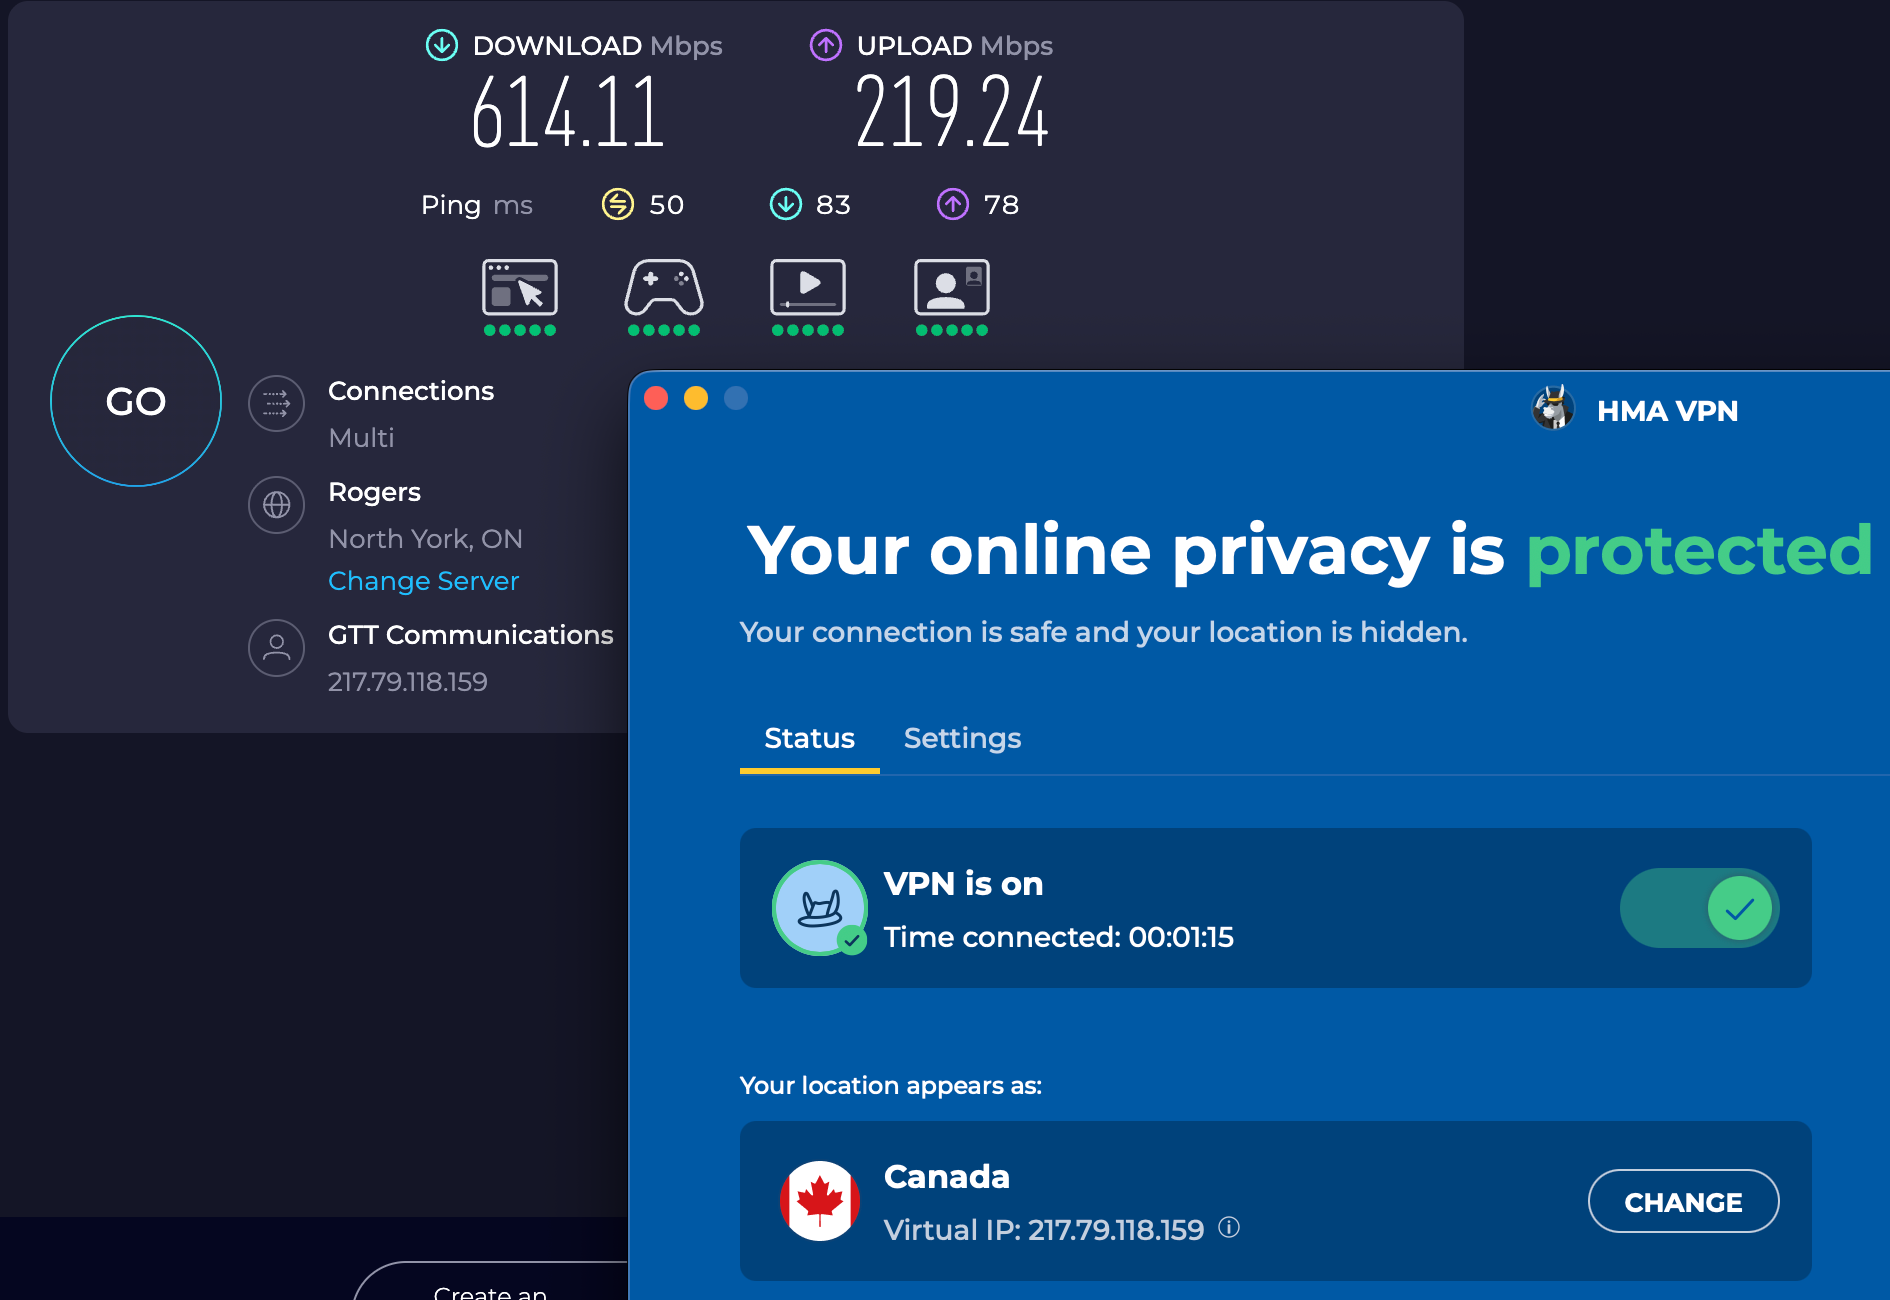Click the upload latency arrow icon

coord(953,205)
